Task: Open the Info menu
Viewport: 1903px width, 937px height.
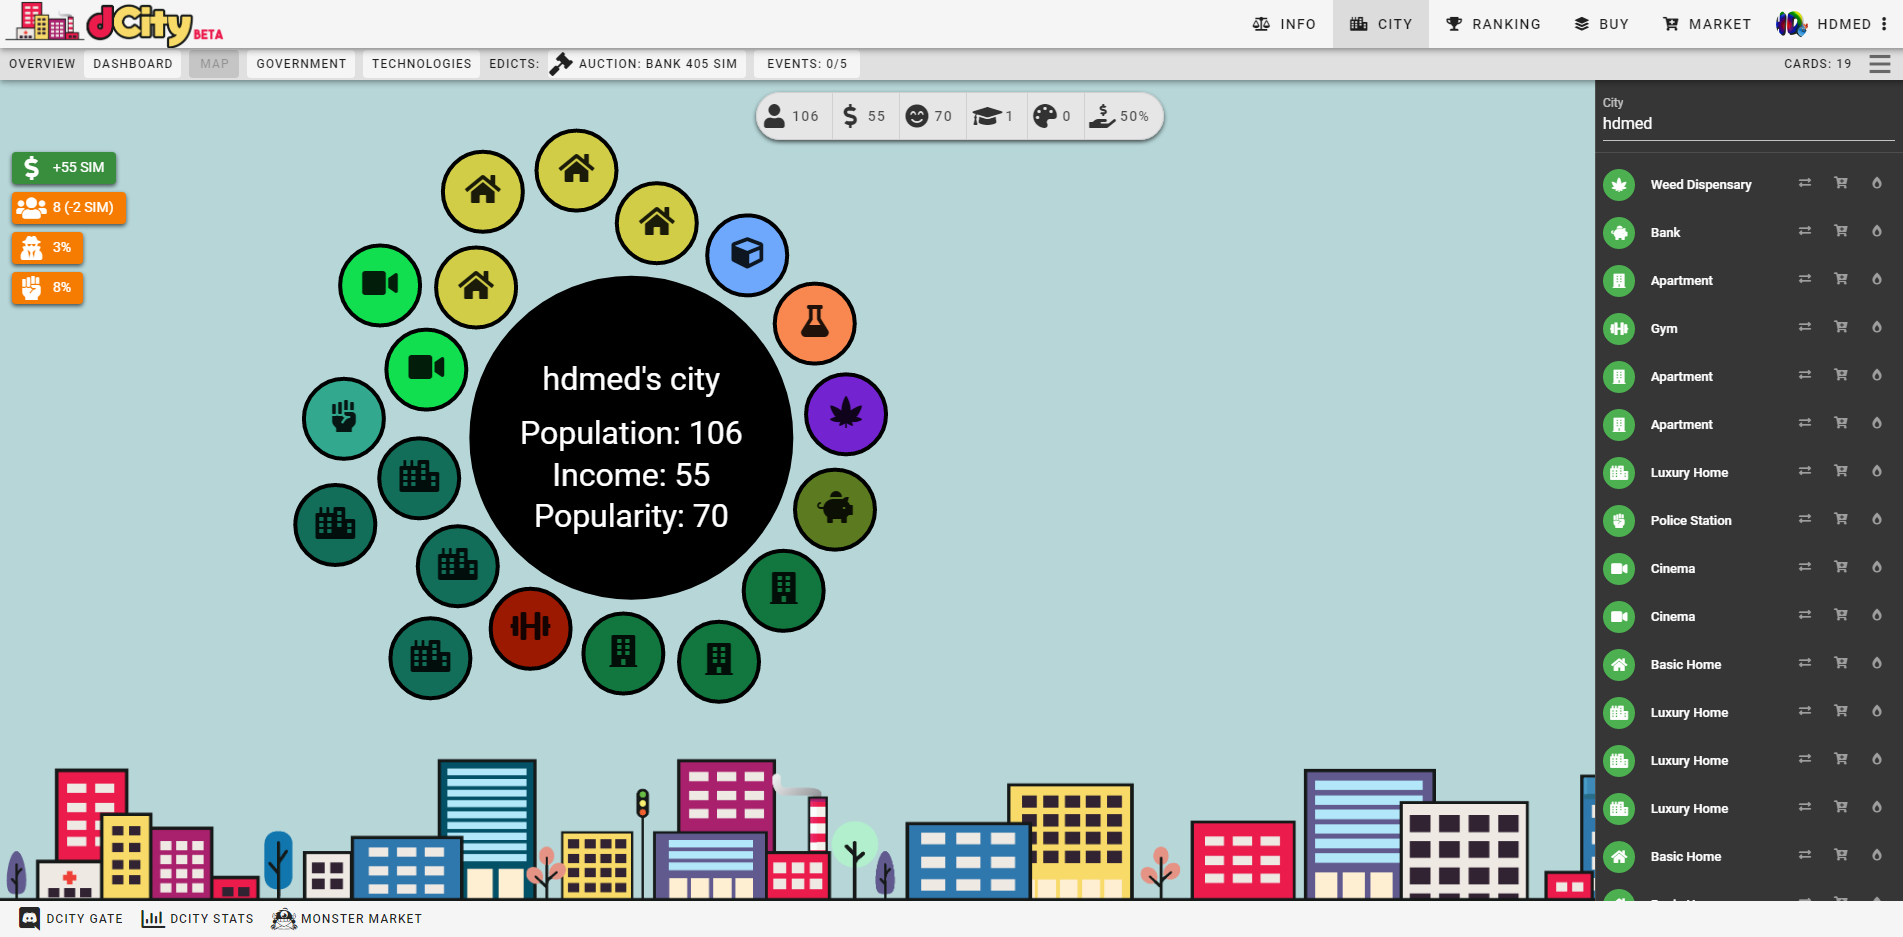Action: pos(1284,24)
